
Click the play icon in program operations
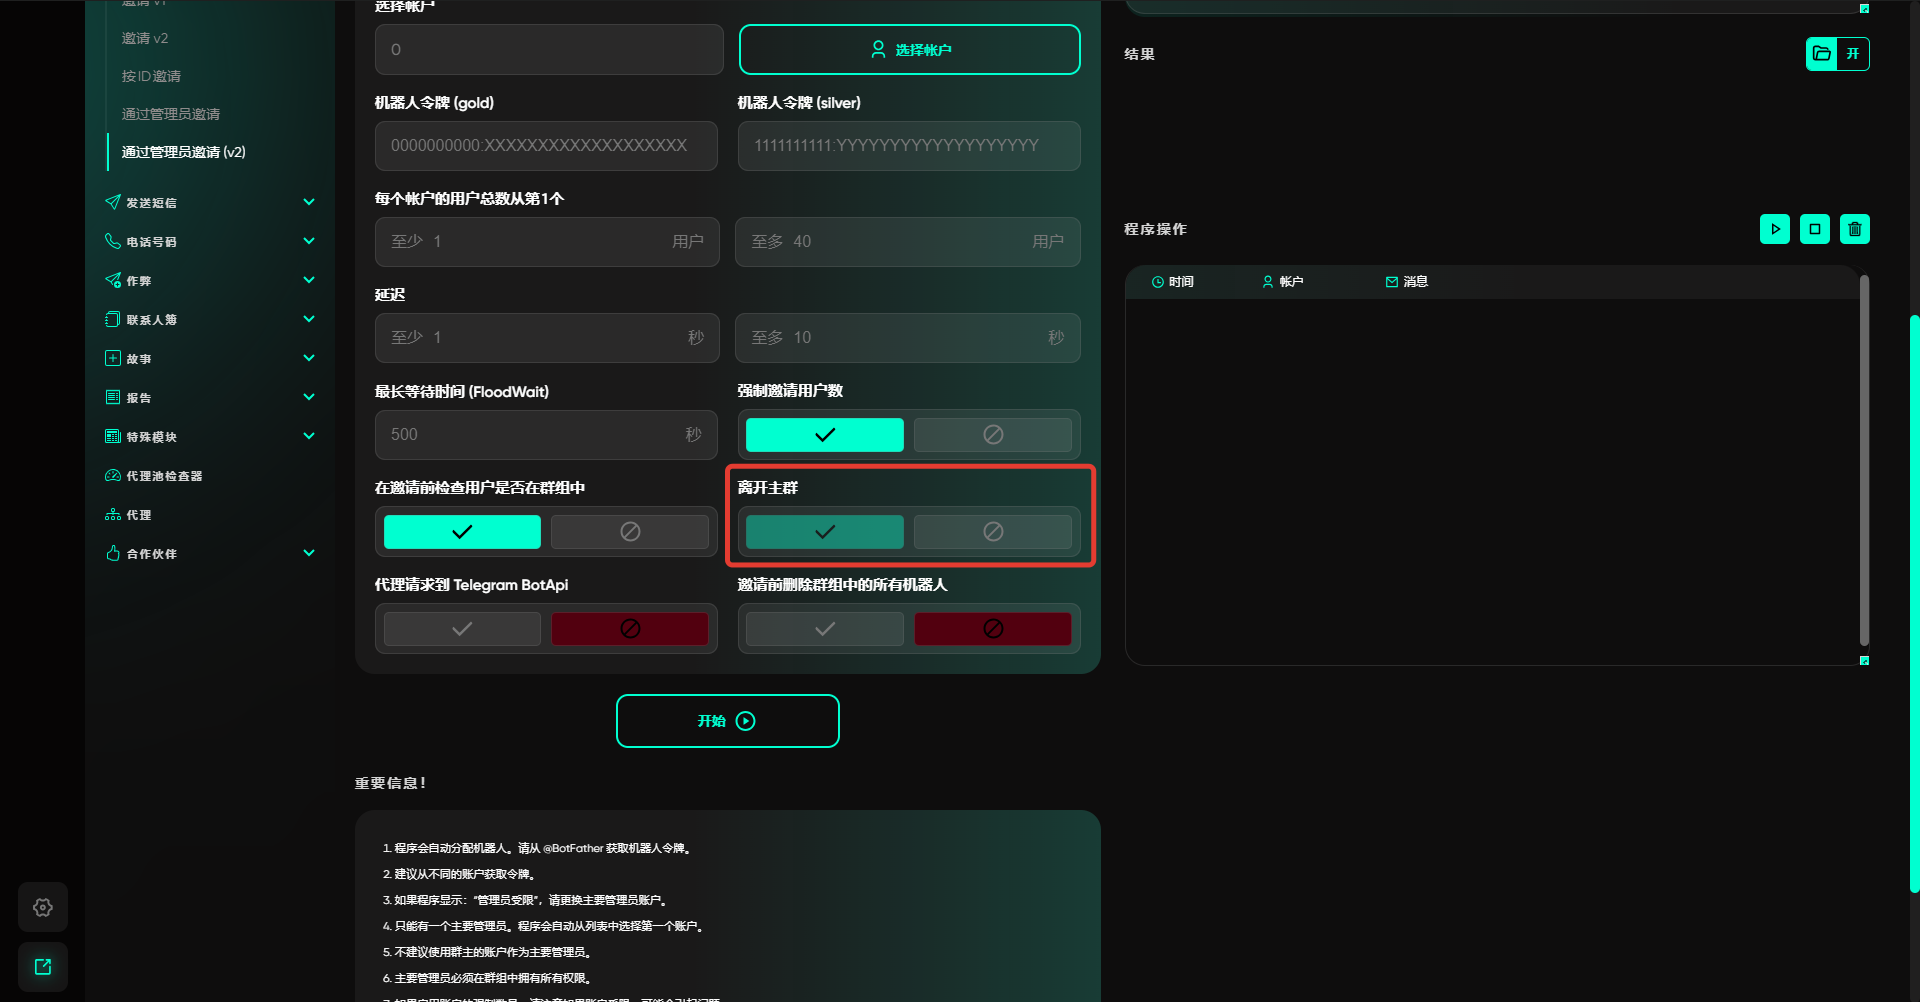1774,229
